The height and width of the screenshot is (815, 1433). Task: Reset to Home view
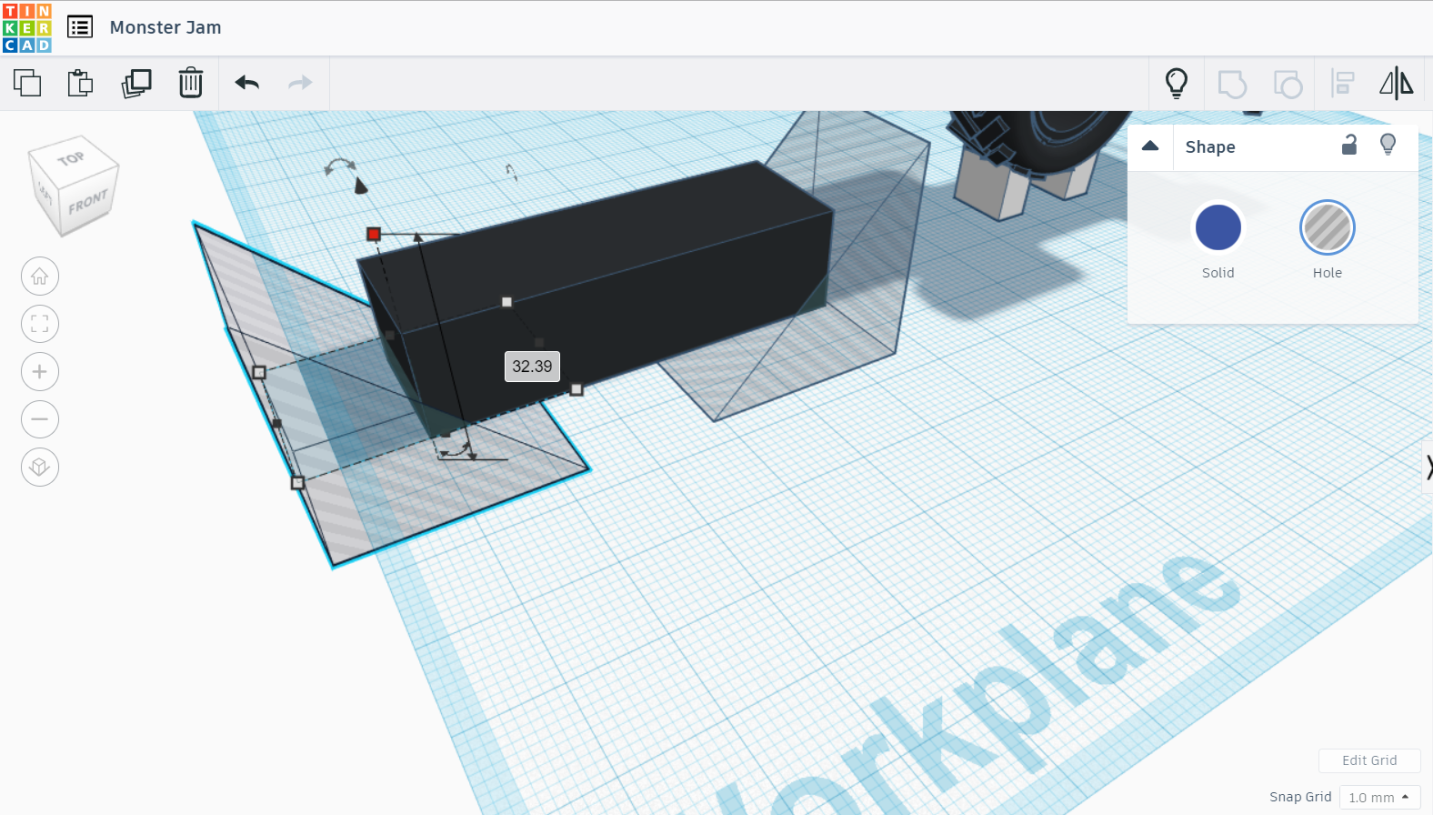pos(40,276)
